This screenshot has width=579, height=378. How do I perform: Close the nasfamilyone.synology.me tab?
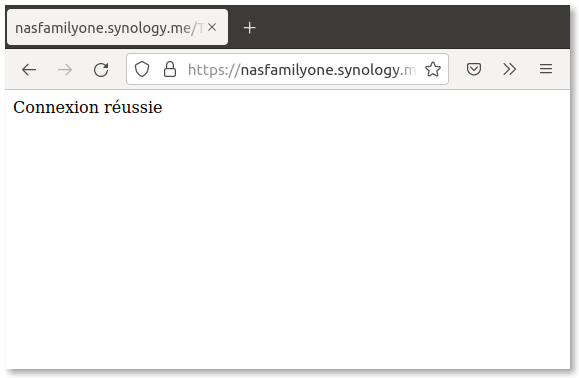coord(212,27)
